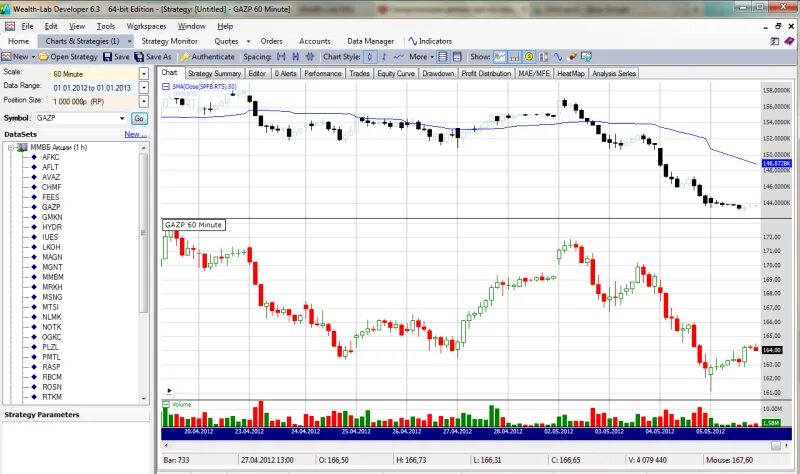Open the Data Manager

click(x=370, y=41)
